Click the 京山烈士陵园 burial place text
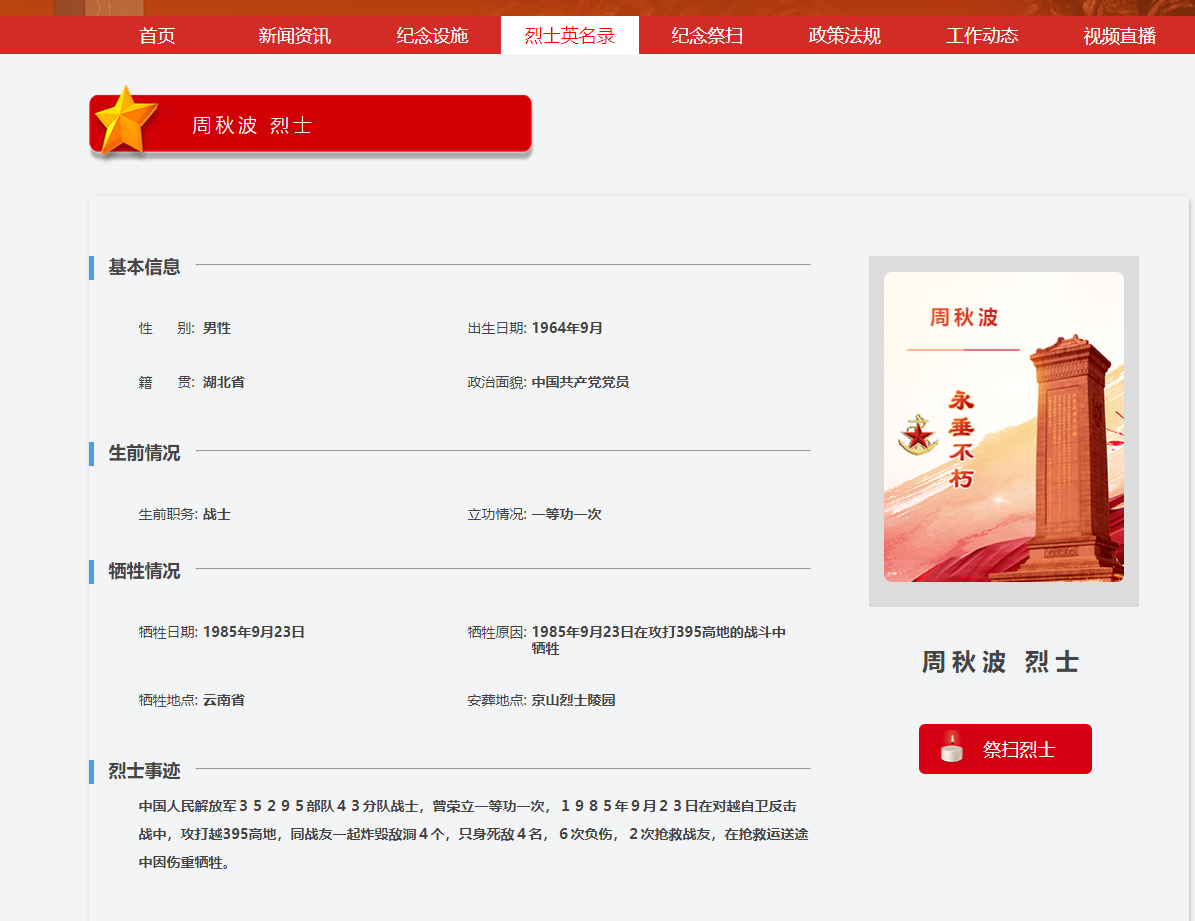Screen dimensions: 1195x921 point(573,700)
